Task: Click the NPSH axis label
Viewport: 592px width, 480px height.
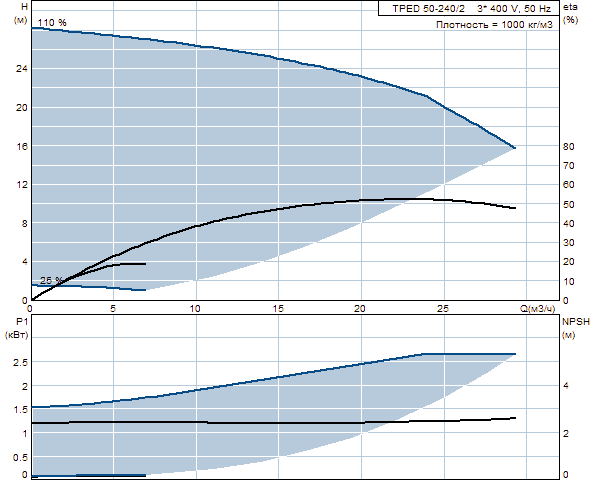Action: coord(576,322)
